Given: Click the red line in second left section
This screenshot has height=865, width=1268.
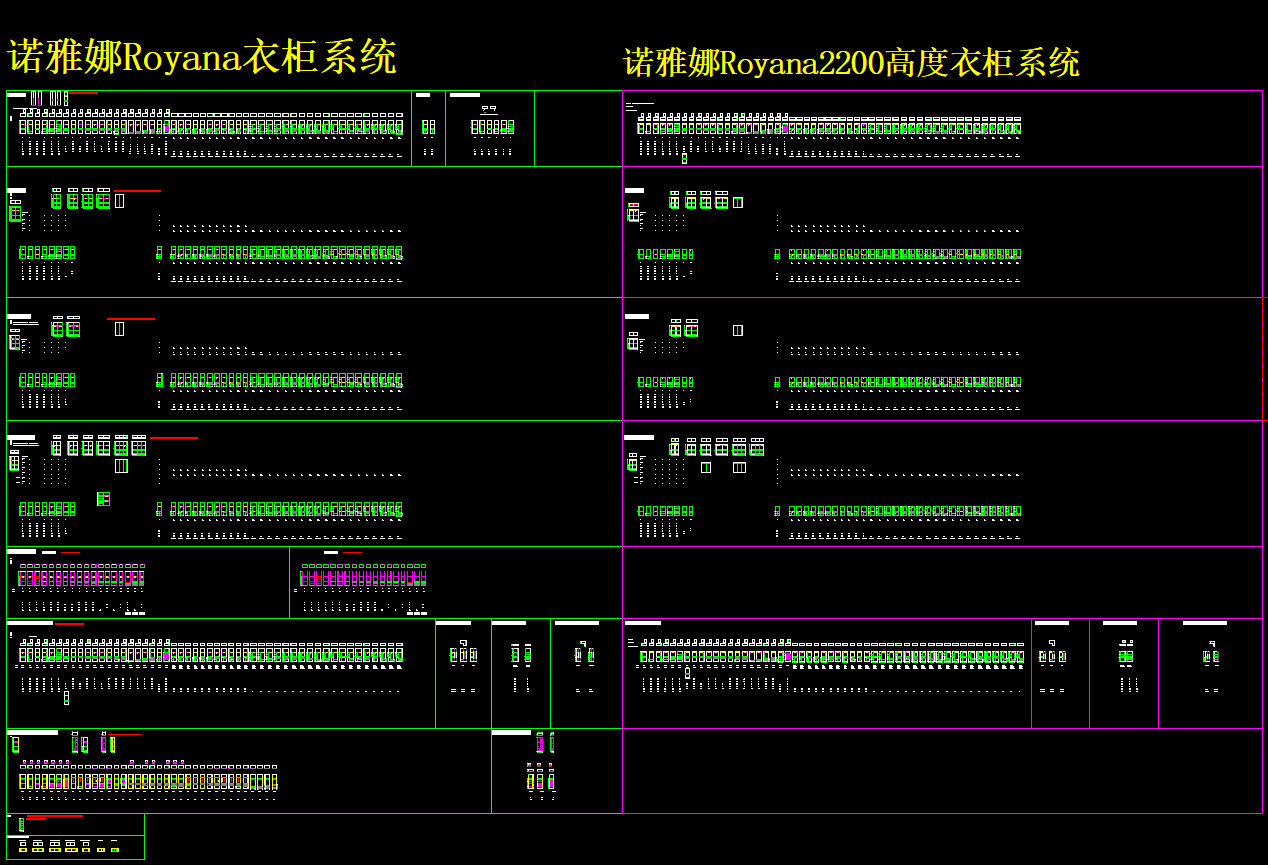Looking at the screenshot, I should click(x=137, y=190).
